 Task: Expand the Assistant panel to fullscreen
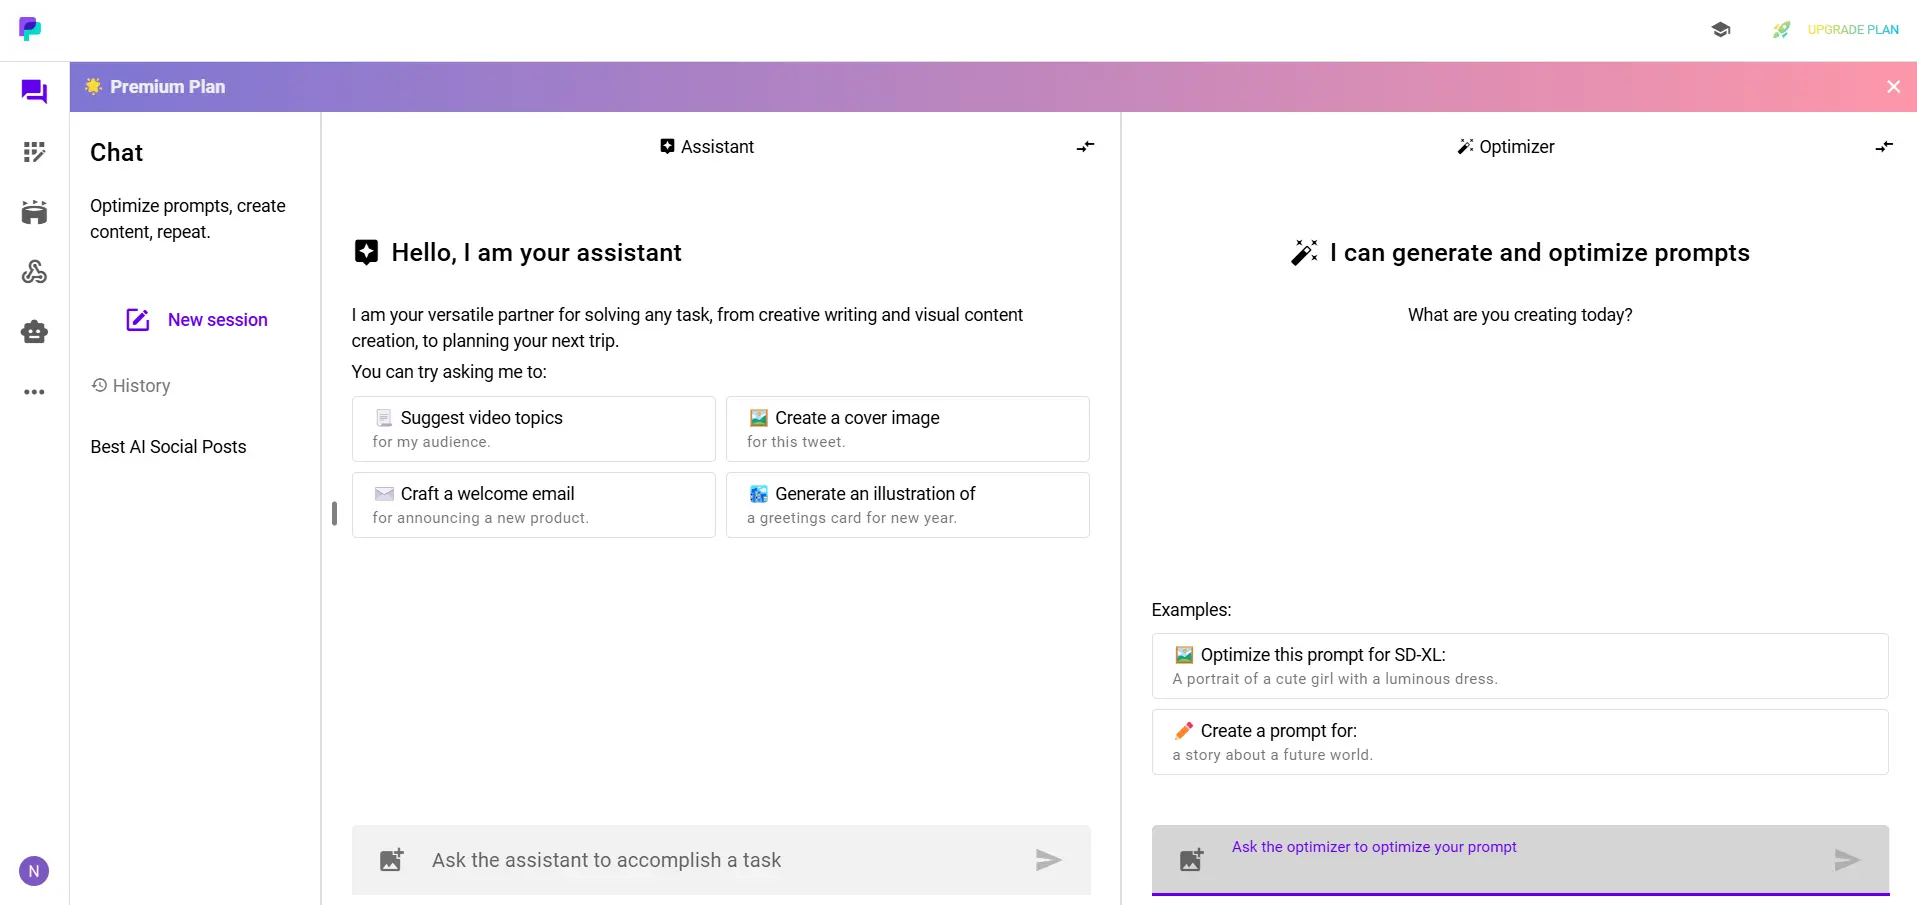(1086, 146)
